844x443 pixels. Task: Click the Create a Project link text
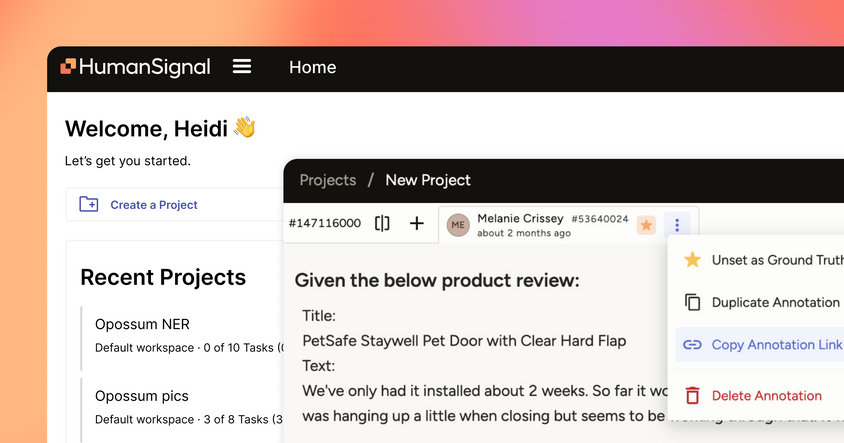coord(154,205)
